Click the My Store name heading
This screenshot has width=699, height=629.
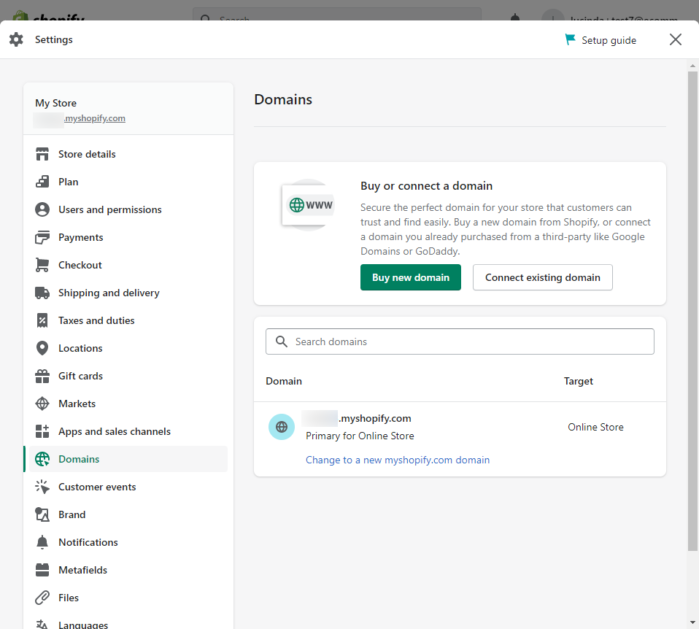(x=56, y=103)
